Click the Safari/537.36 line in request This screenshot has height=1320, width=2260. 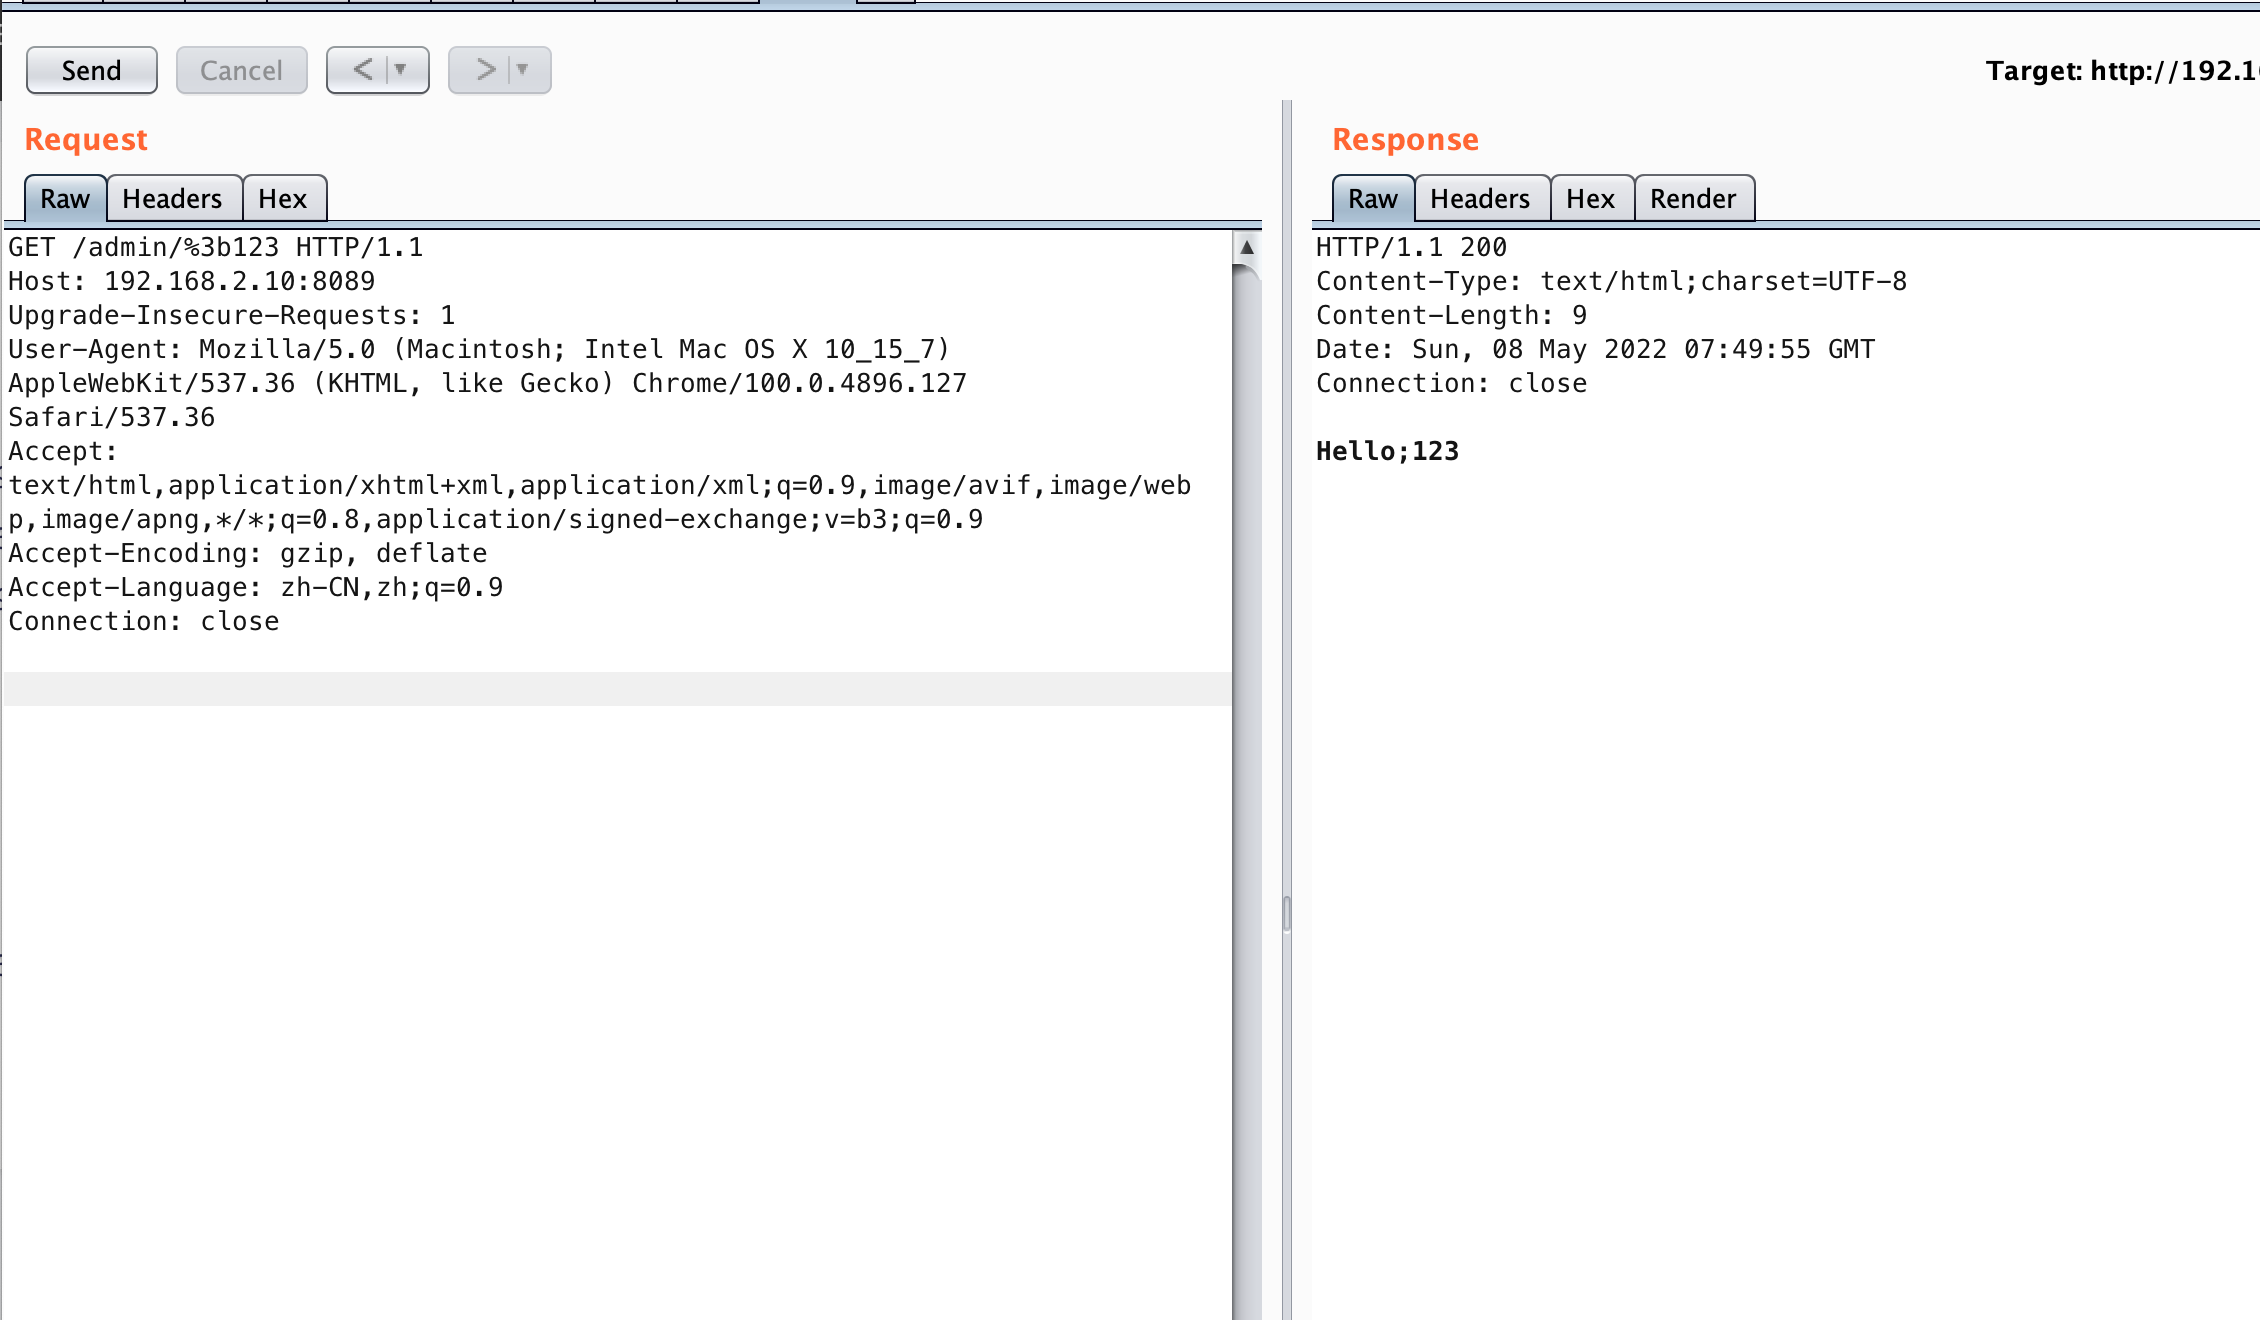pos(112,417)
